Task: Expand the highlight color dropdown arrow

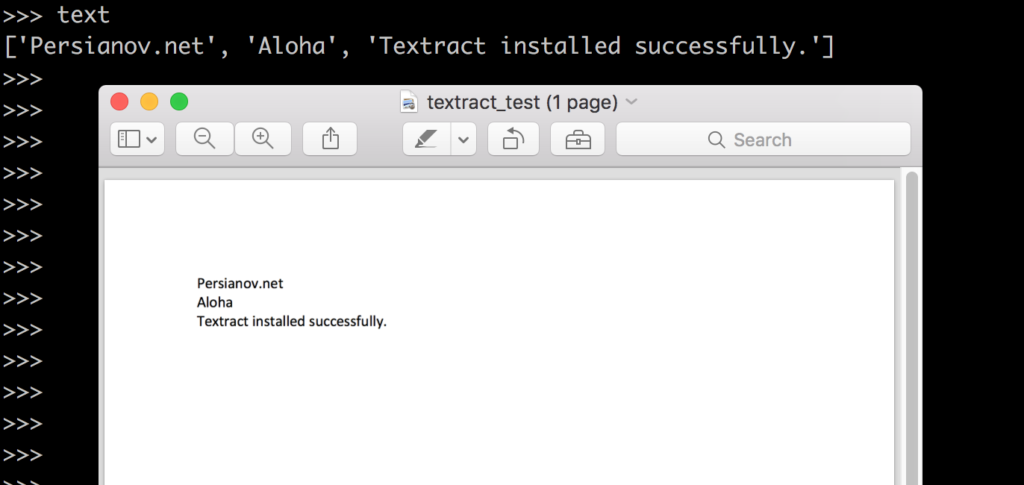Action: point(464,139)
